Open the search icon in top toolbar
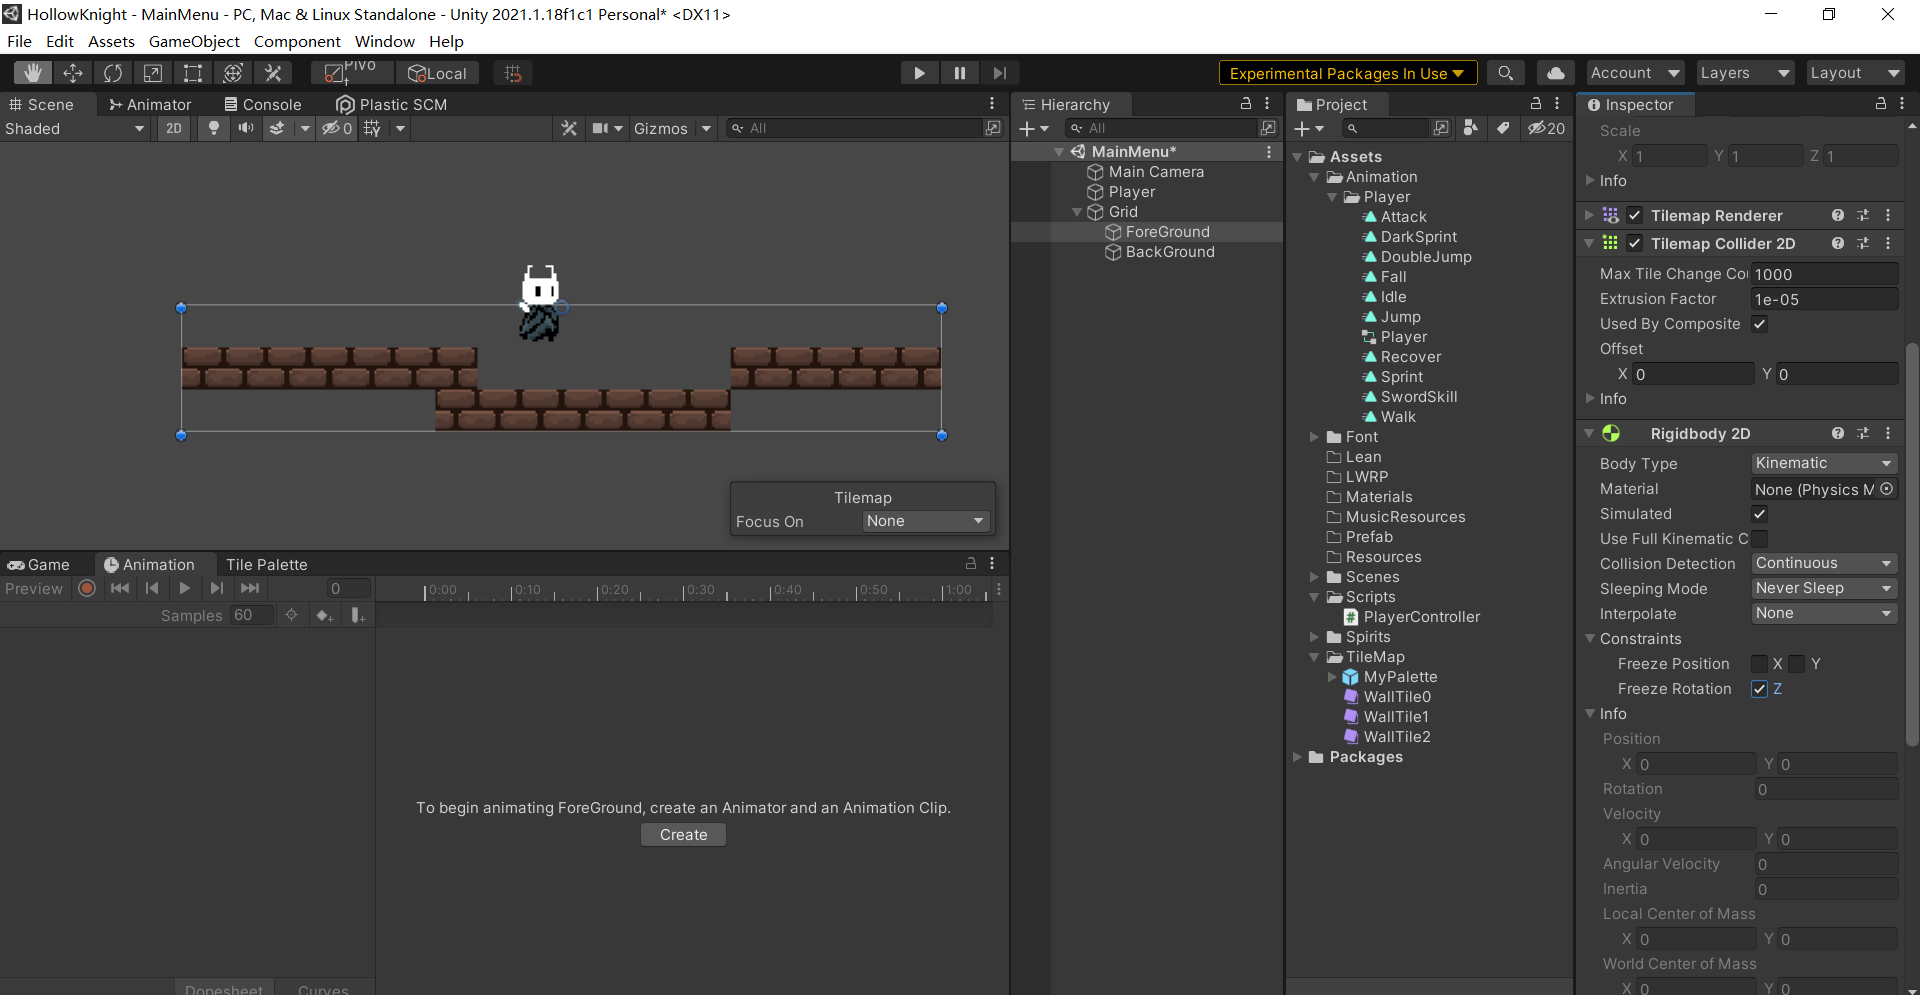Viewport: 1920px width, 995px height. click(x=1505, y=73)
